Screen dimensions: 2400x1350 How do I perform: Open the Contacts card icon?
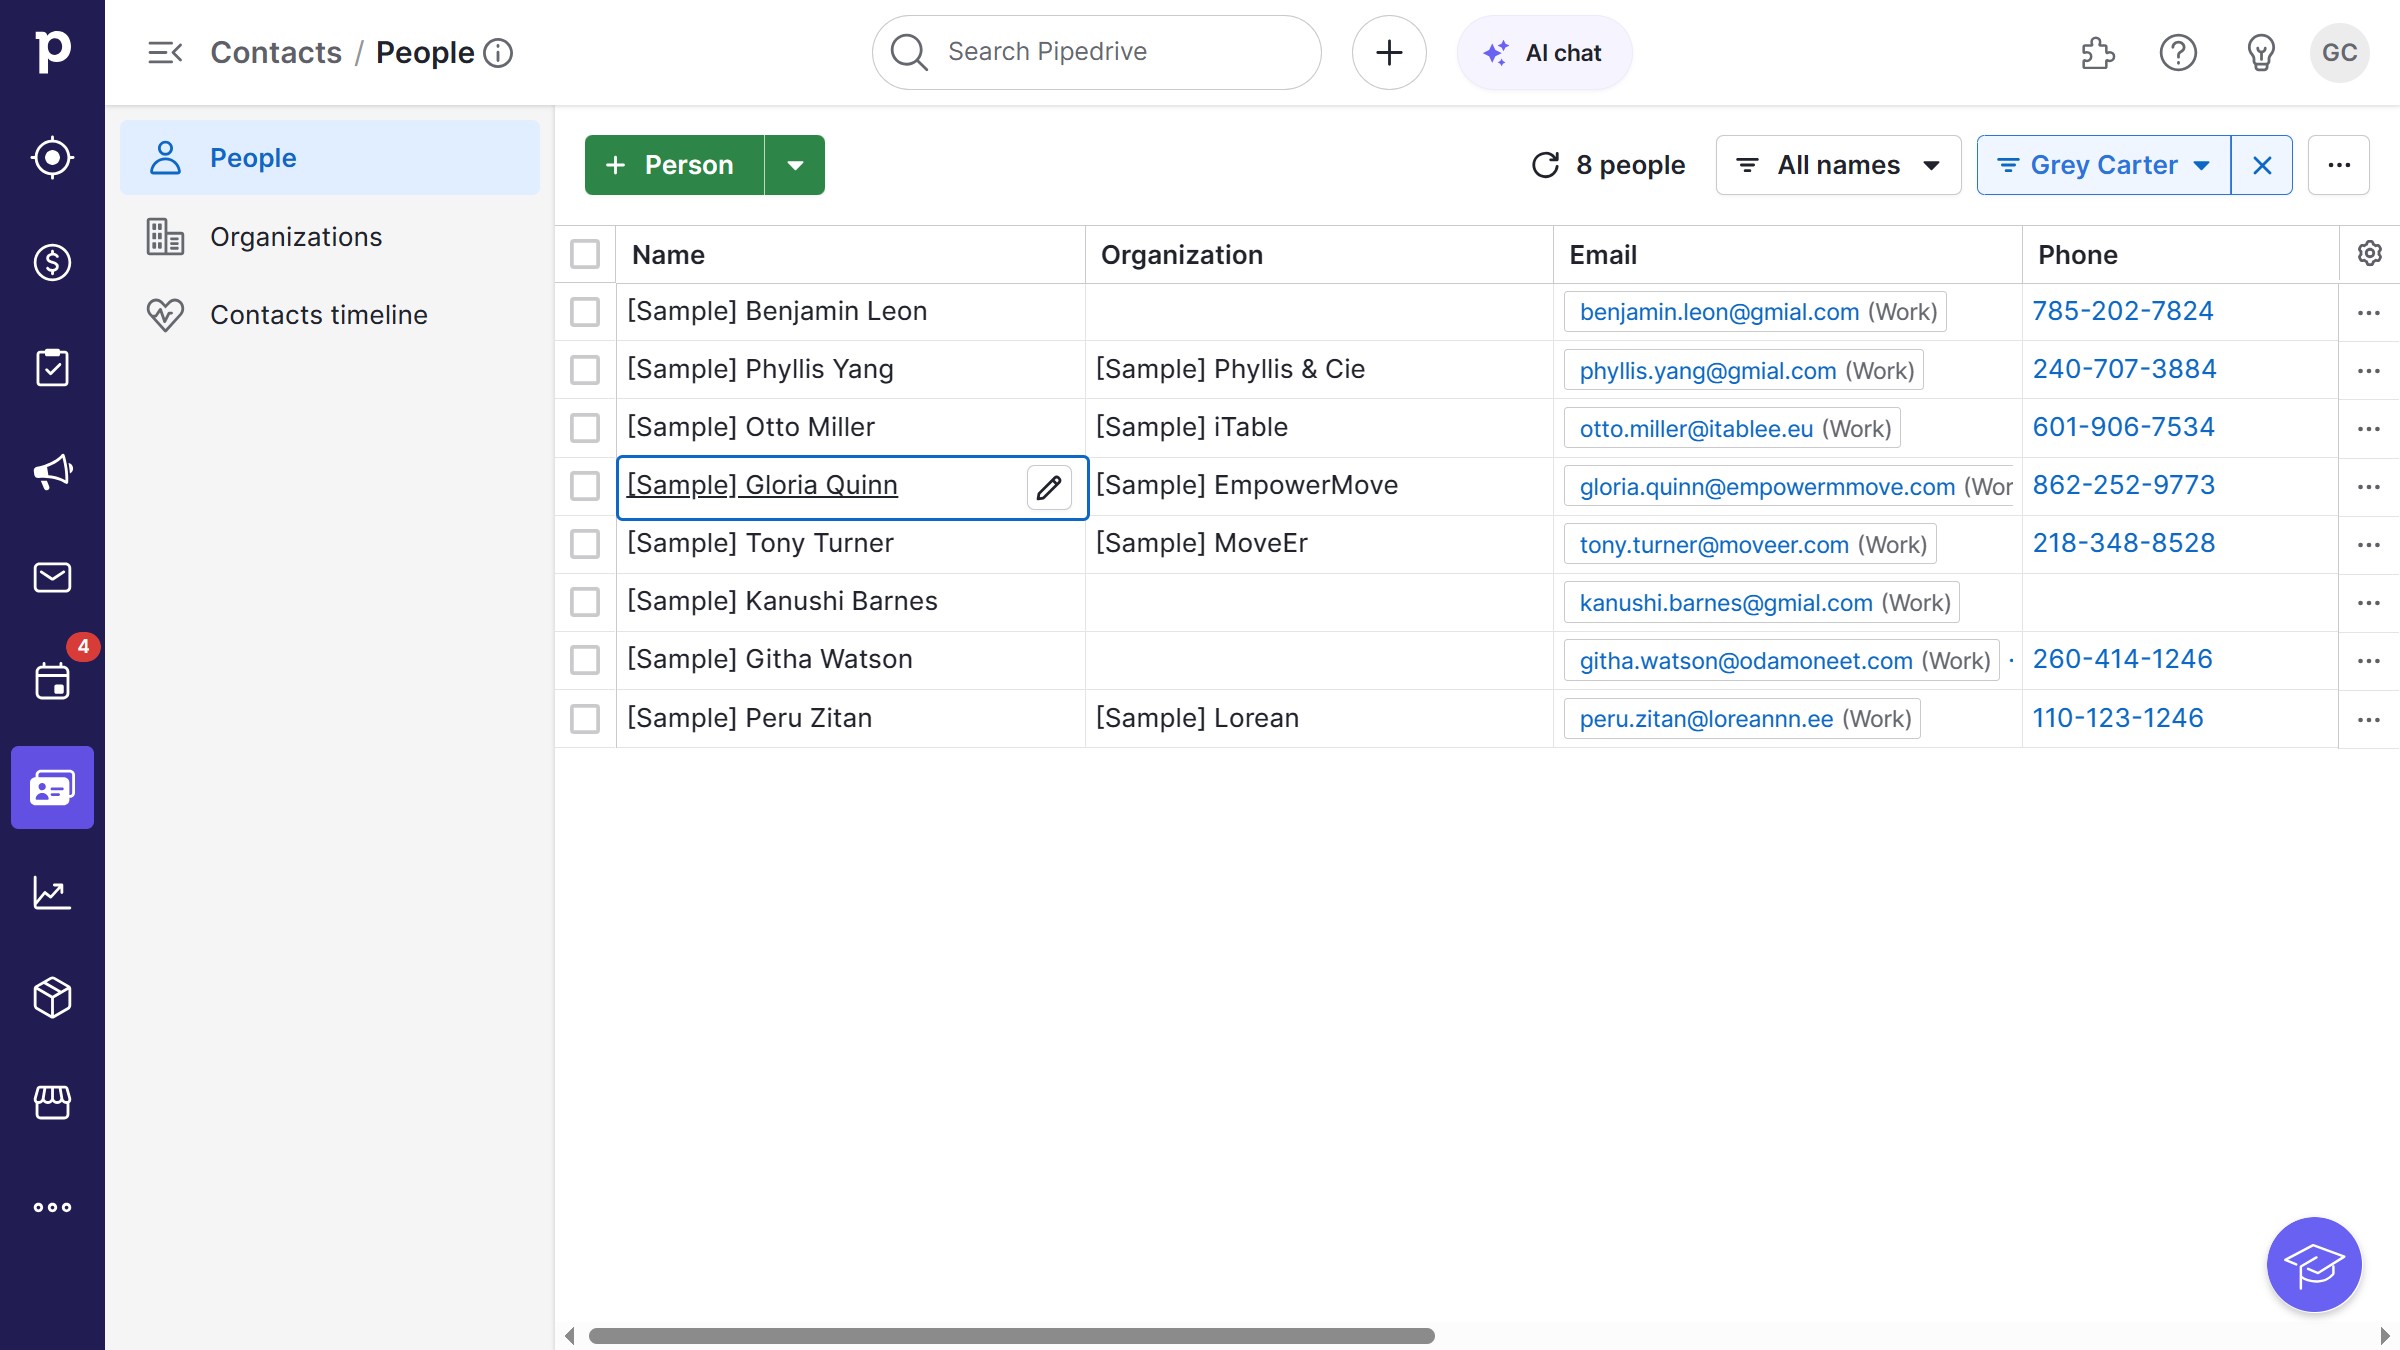[x=52, y=787]
